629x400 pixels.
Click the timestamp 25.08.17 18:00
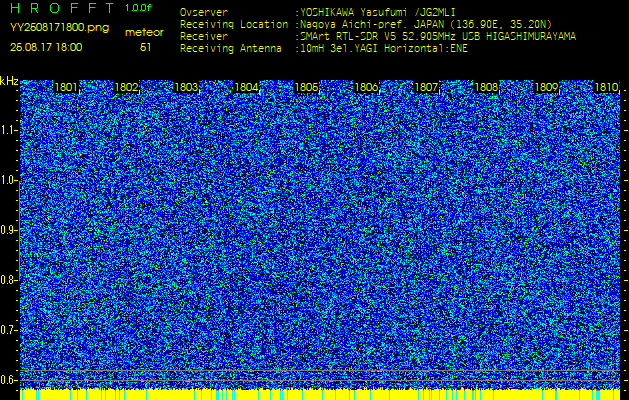click(x=46, y=47)
